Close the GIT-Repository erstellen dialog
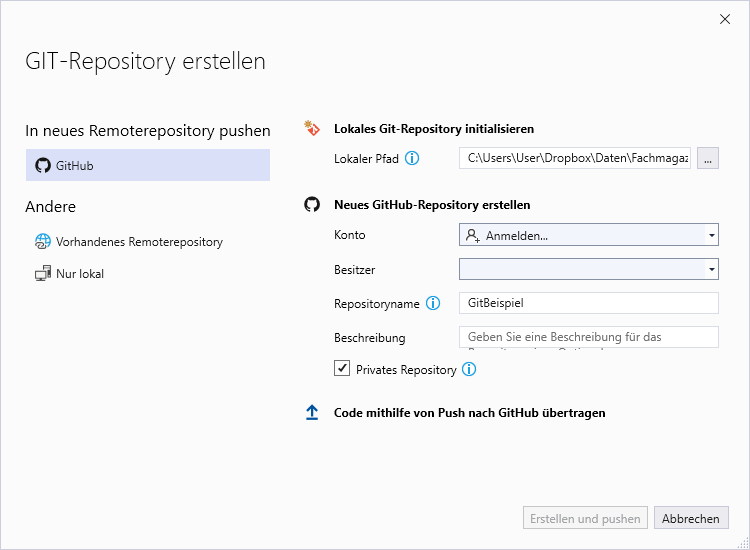 pos(725,19)
